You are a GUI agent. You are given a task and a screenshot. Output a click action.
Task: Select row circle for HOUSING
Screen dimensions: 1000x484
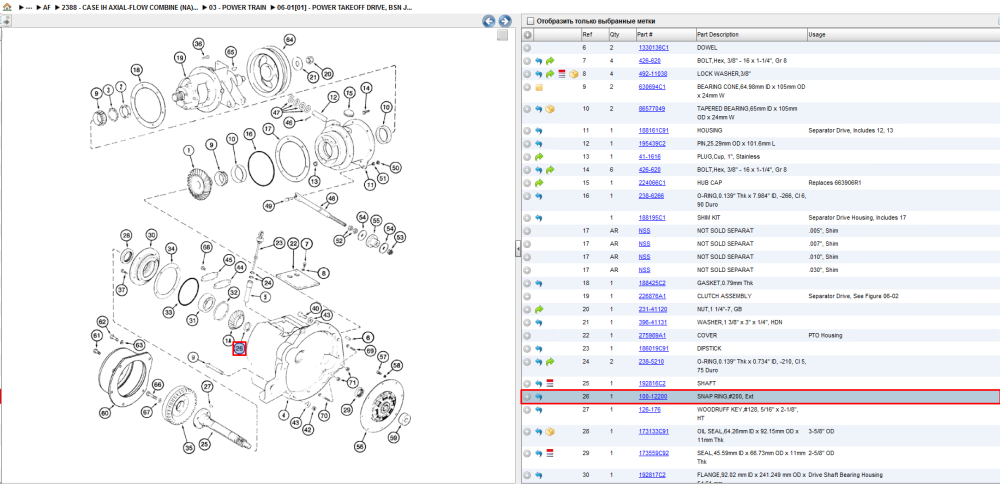coord(527,130)
